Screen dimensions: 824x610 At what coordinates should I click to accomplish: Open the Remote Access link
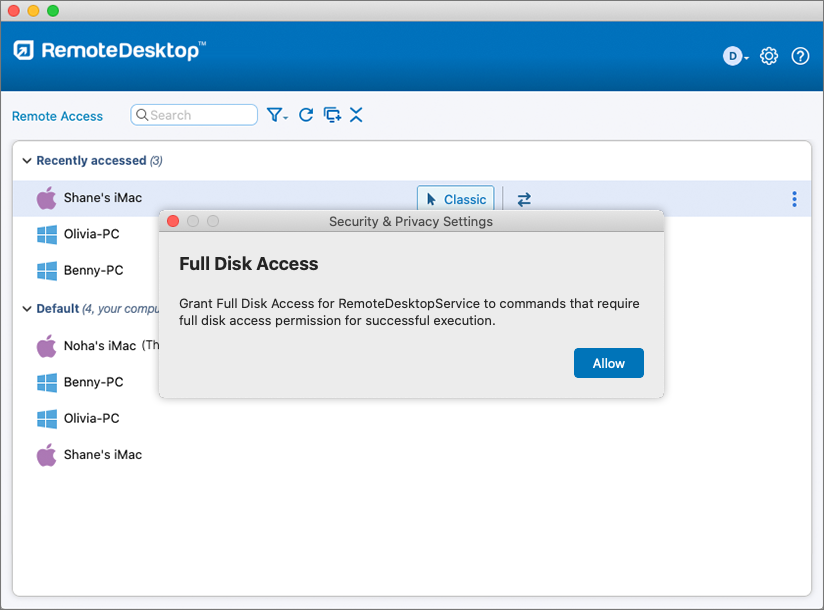[57, 116]
